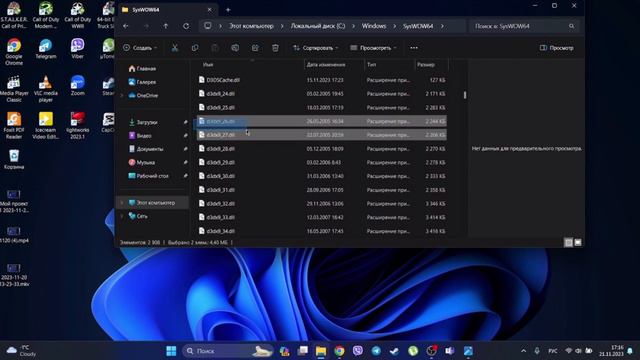The image size is (640, 360).
Task: Open Документы in the sidebar
Action: [x=146, y=149]
